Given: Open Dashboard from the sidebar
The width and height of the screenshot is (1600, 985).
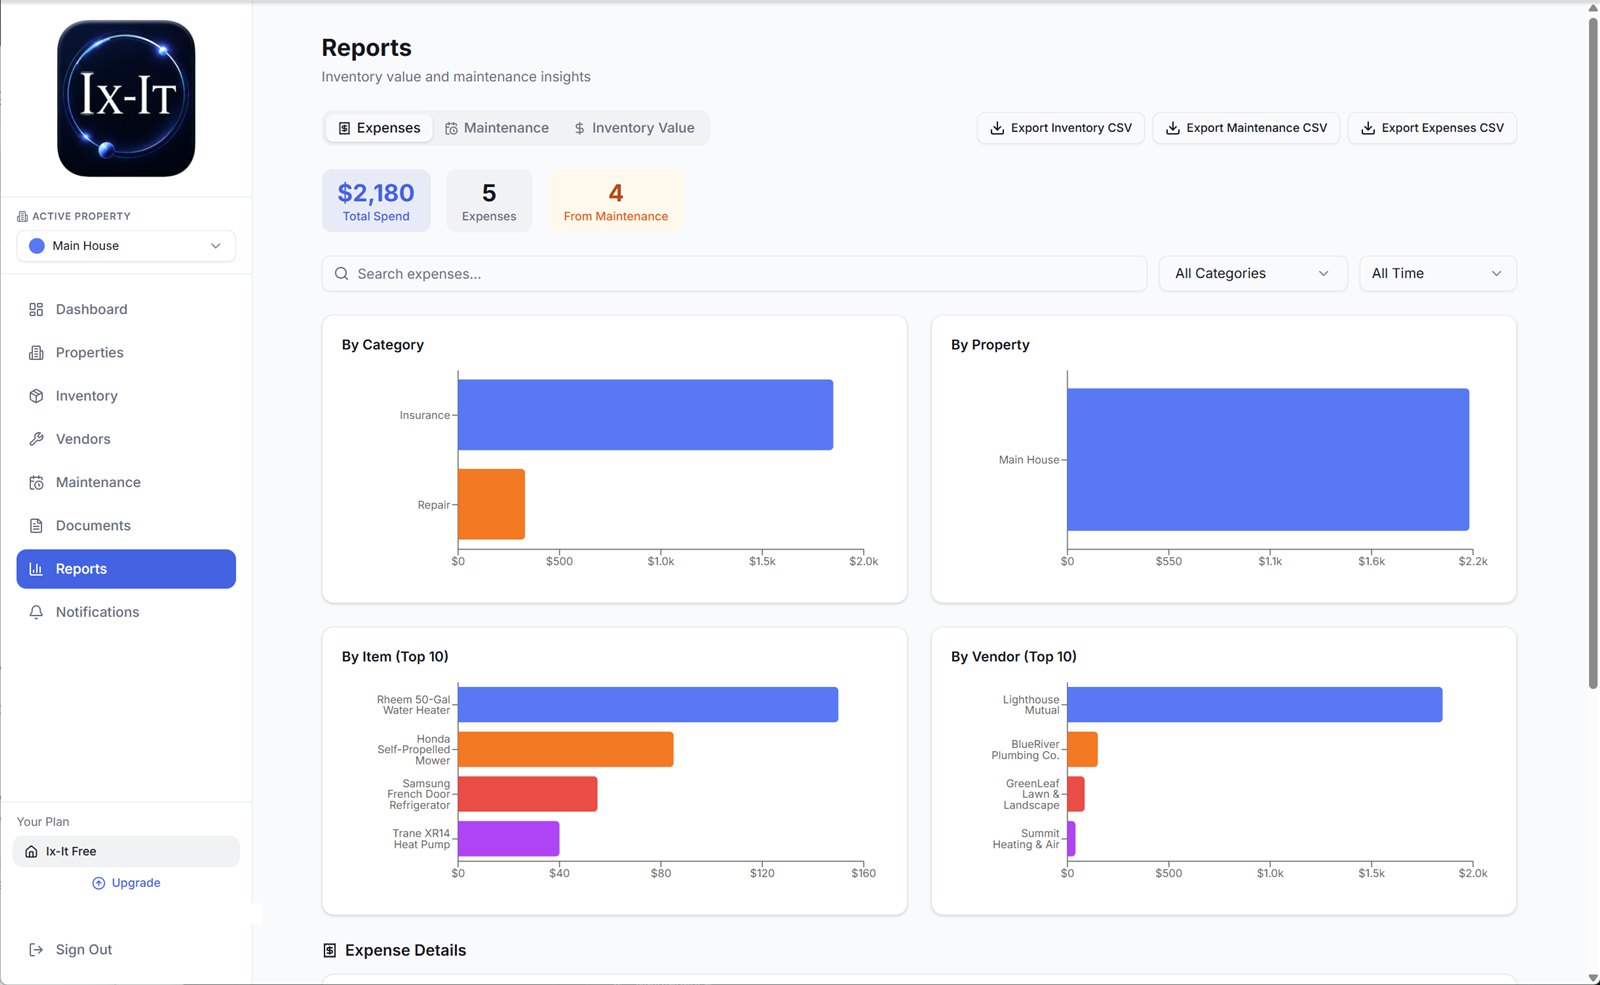Looking at the screenshot, I should [126, 310].
